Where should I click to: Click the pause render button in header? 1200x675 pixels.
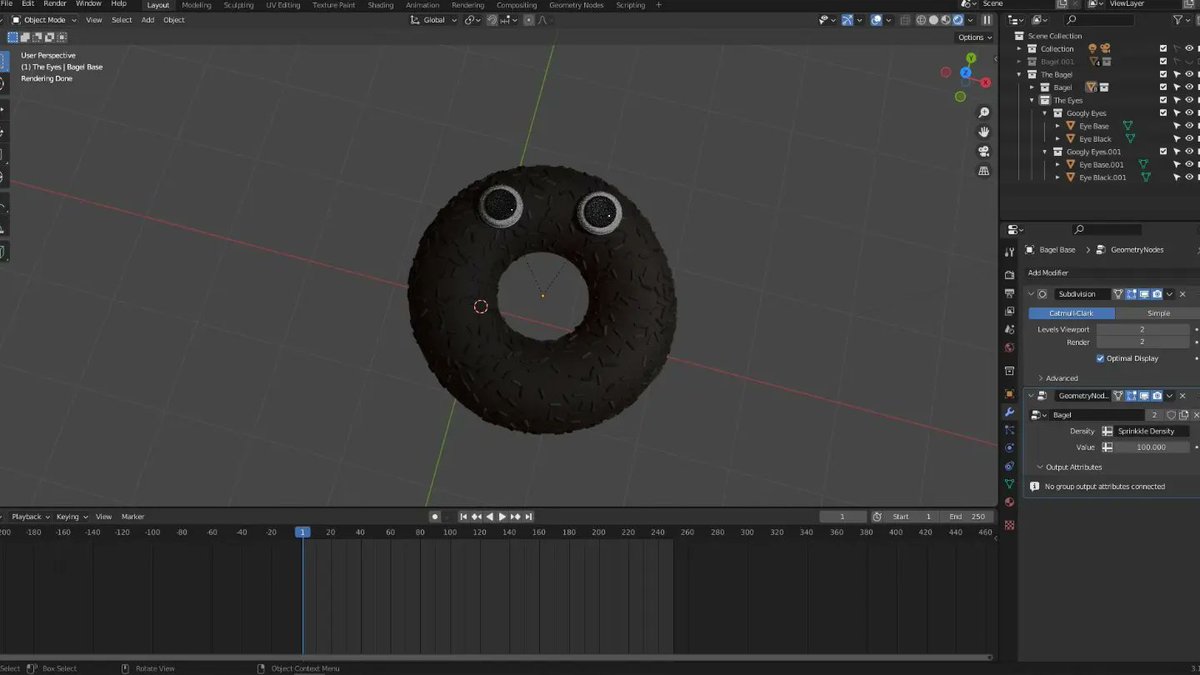tap(987, 20)
